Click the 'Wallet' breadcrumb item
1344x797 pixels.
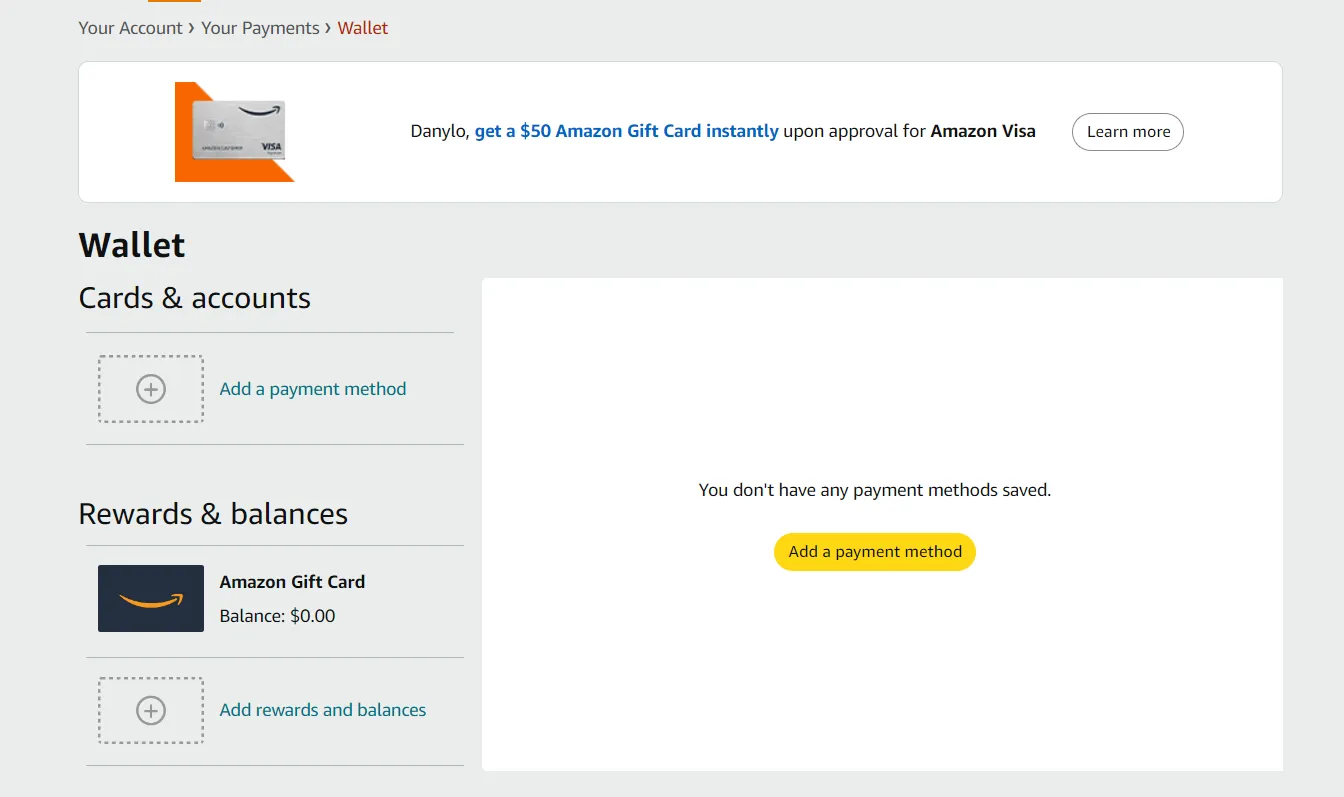363,28
